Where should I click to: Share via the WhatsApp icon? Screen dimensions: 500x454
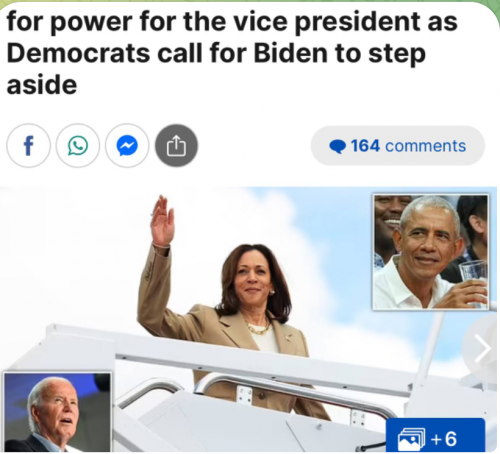pos(78,146)
